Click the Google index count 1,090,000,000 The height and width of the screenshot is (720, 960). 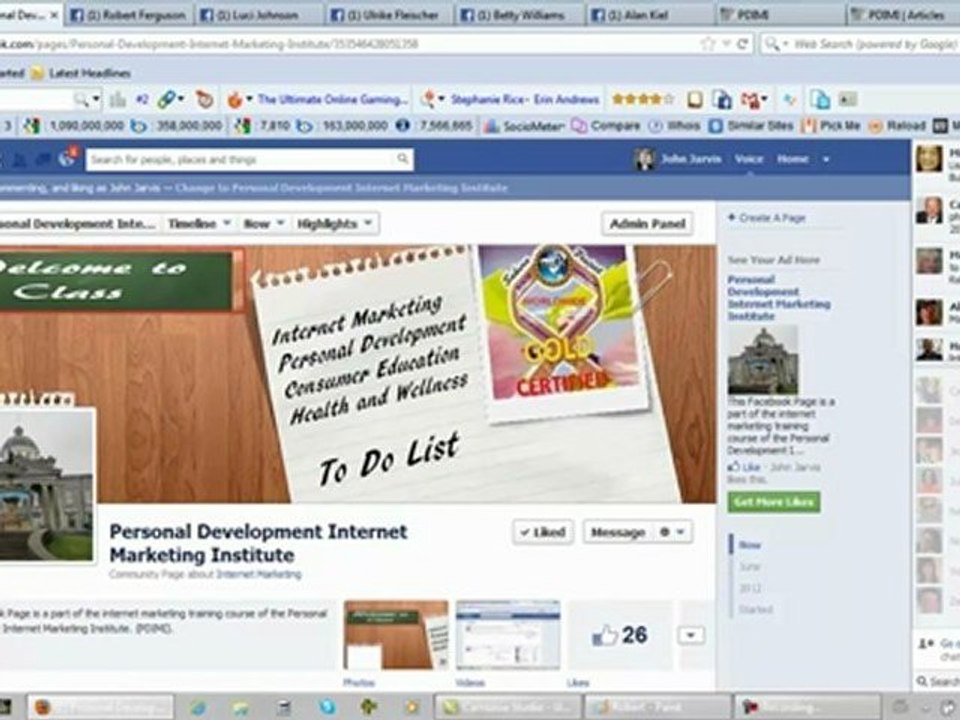click(86, 126)
